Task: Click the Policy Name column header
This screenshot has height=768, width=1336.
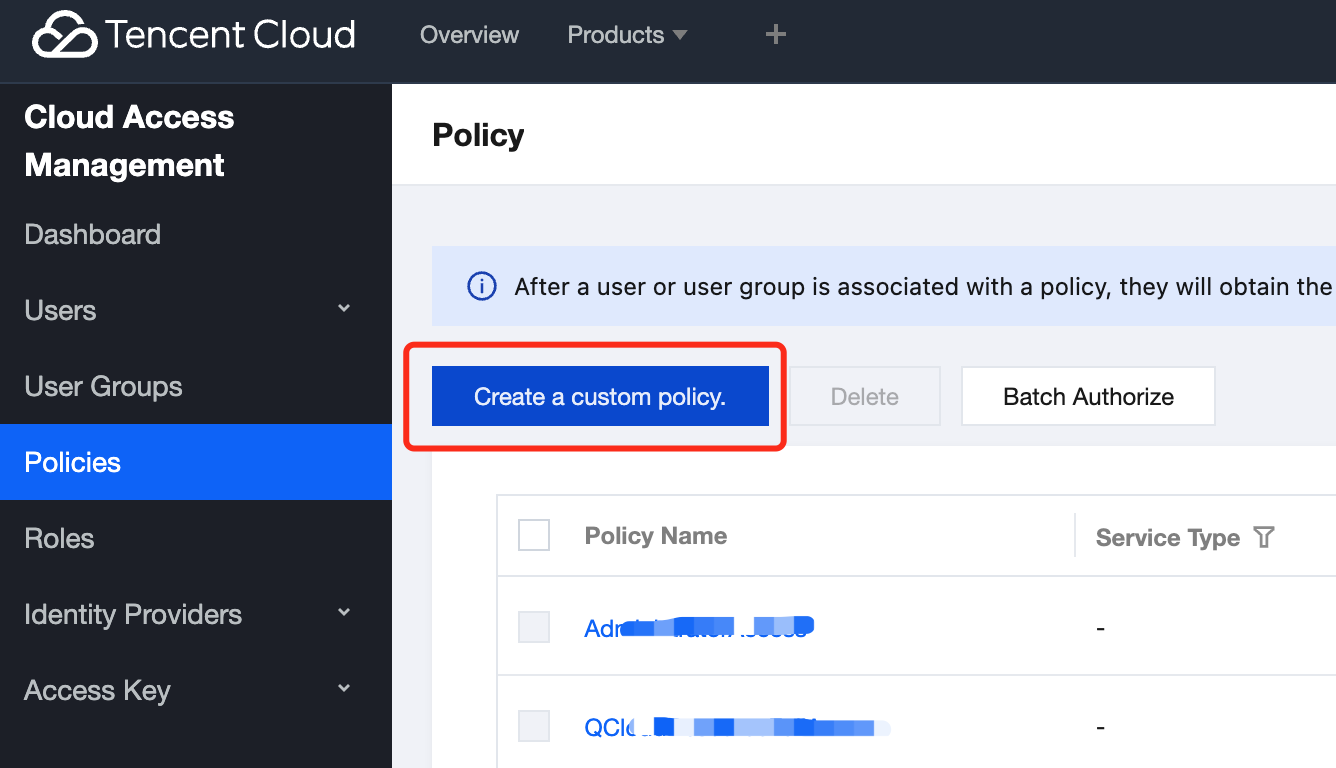Action: (x=656, y=536)
